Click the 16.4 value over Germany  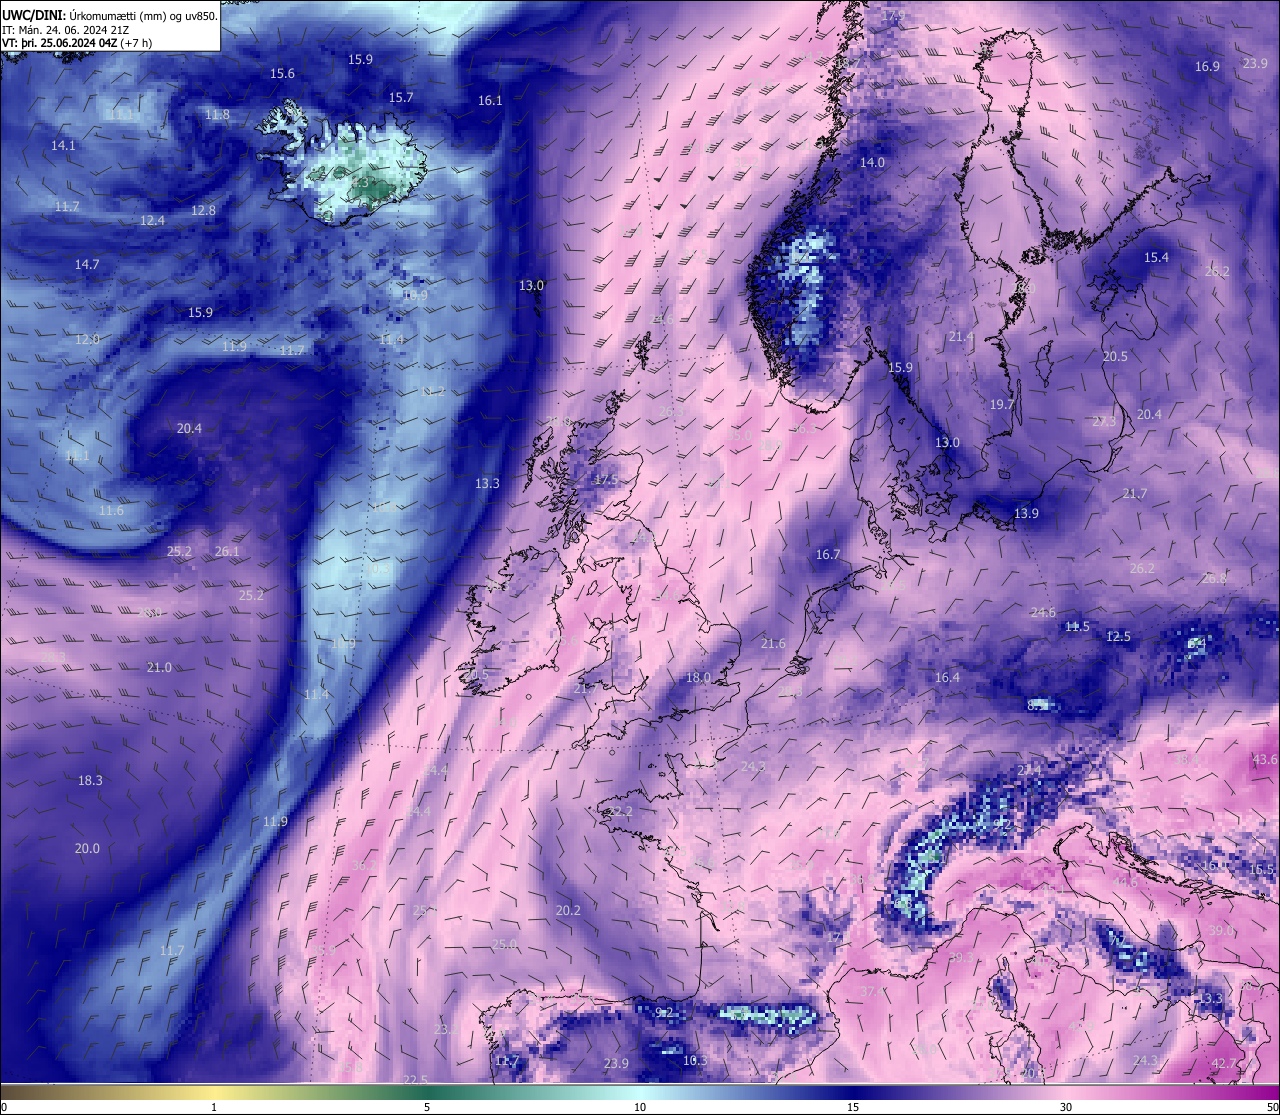tap(947, 678)
